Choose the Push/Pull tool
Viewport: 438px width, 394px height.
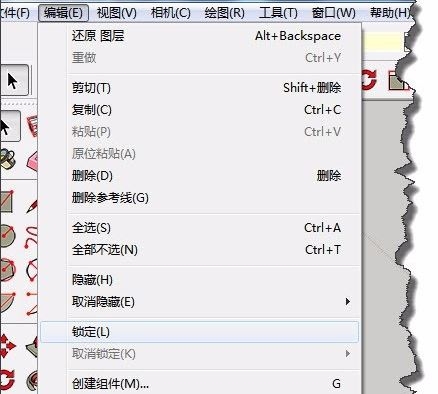coord(32,347)
